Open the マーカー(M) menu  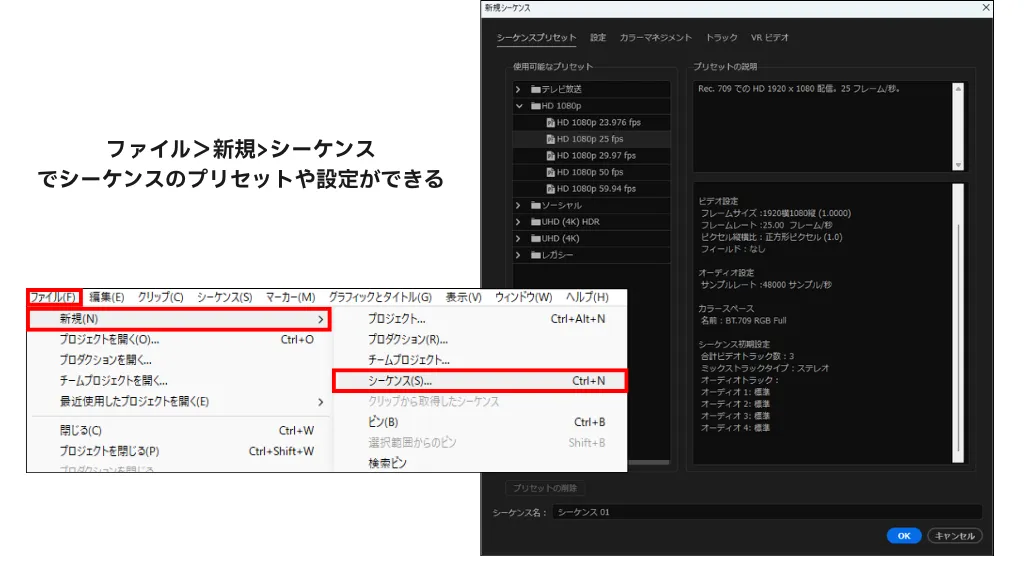pos(291,297)
